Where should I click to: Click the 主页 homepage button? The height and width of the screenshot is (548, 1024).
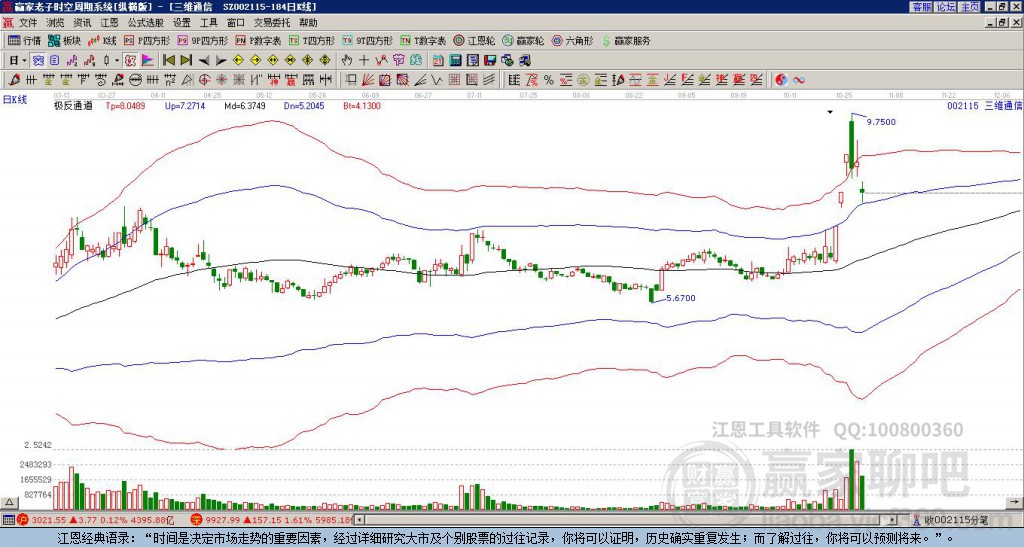970,7
